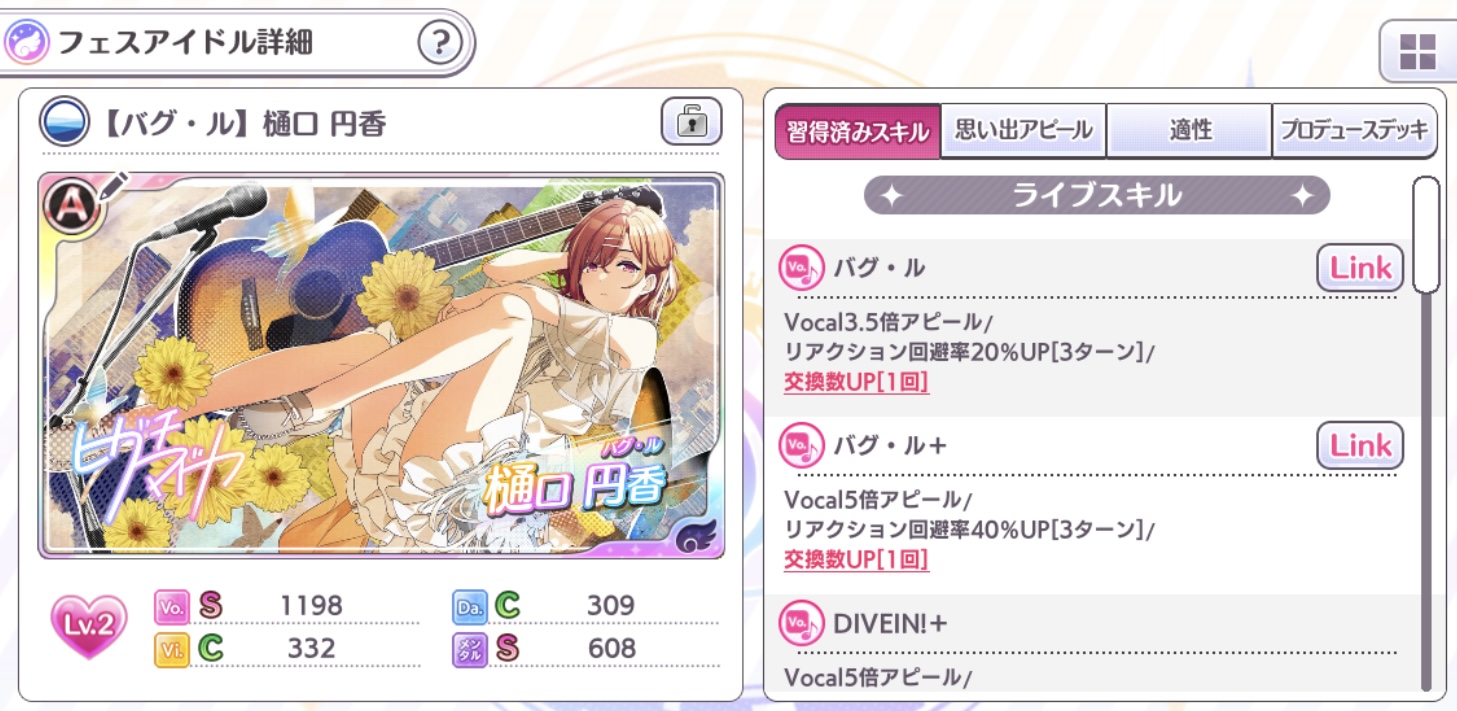
Task: Click the Vocal stat Vo. icon
Action: [x=170, y=606]
